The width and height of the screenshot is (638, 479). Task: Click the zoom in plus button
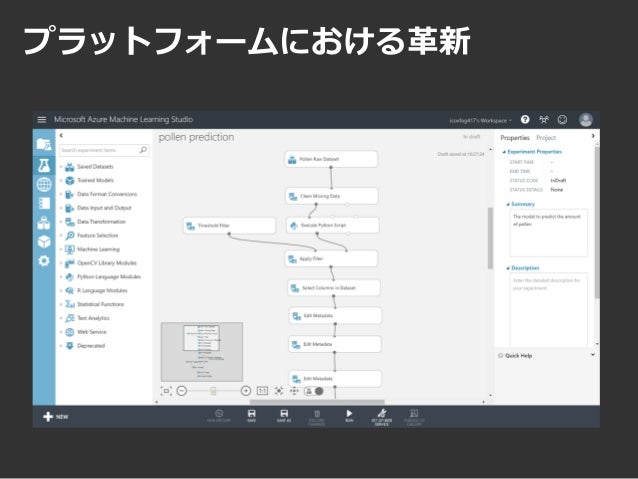pyautogui.click(x=246, y=391)
